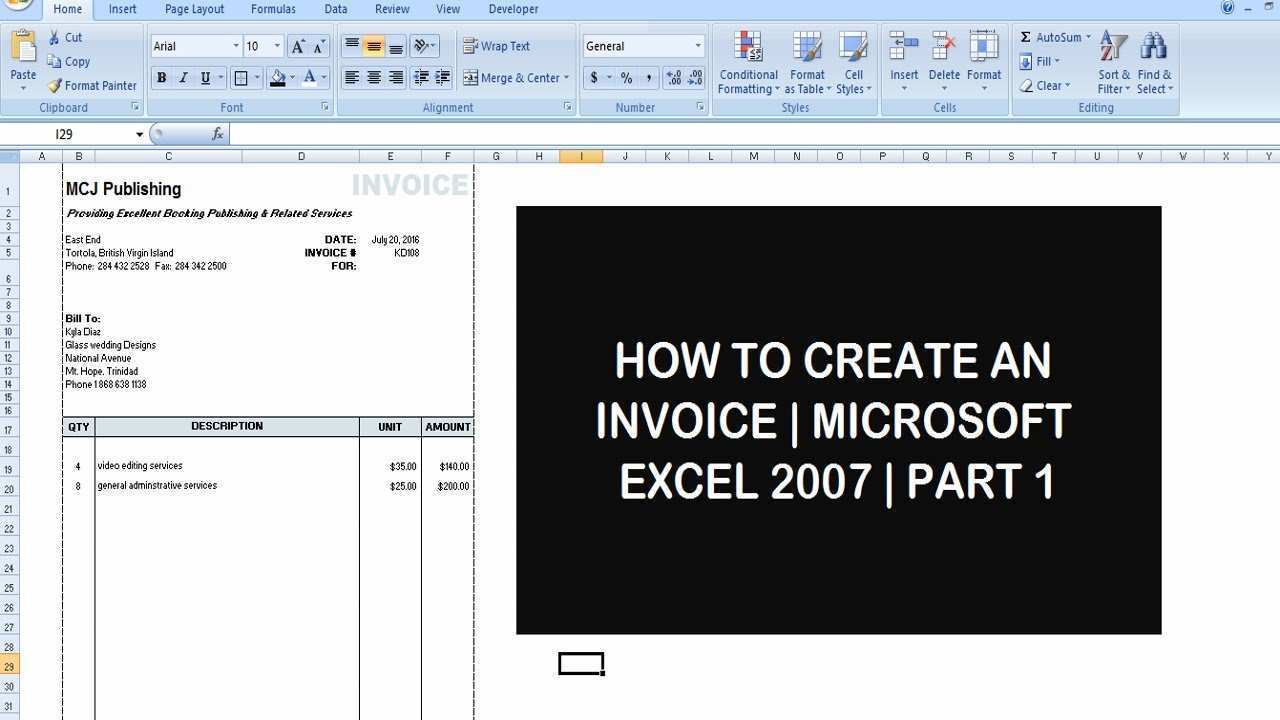Open the General number format dropdown
The height and width of the screenshot is (720, 1280).
pos(698,46)
